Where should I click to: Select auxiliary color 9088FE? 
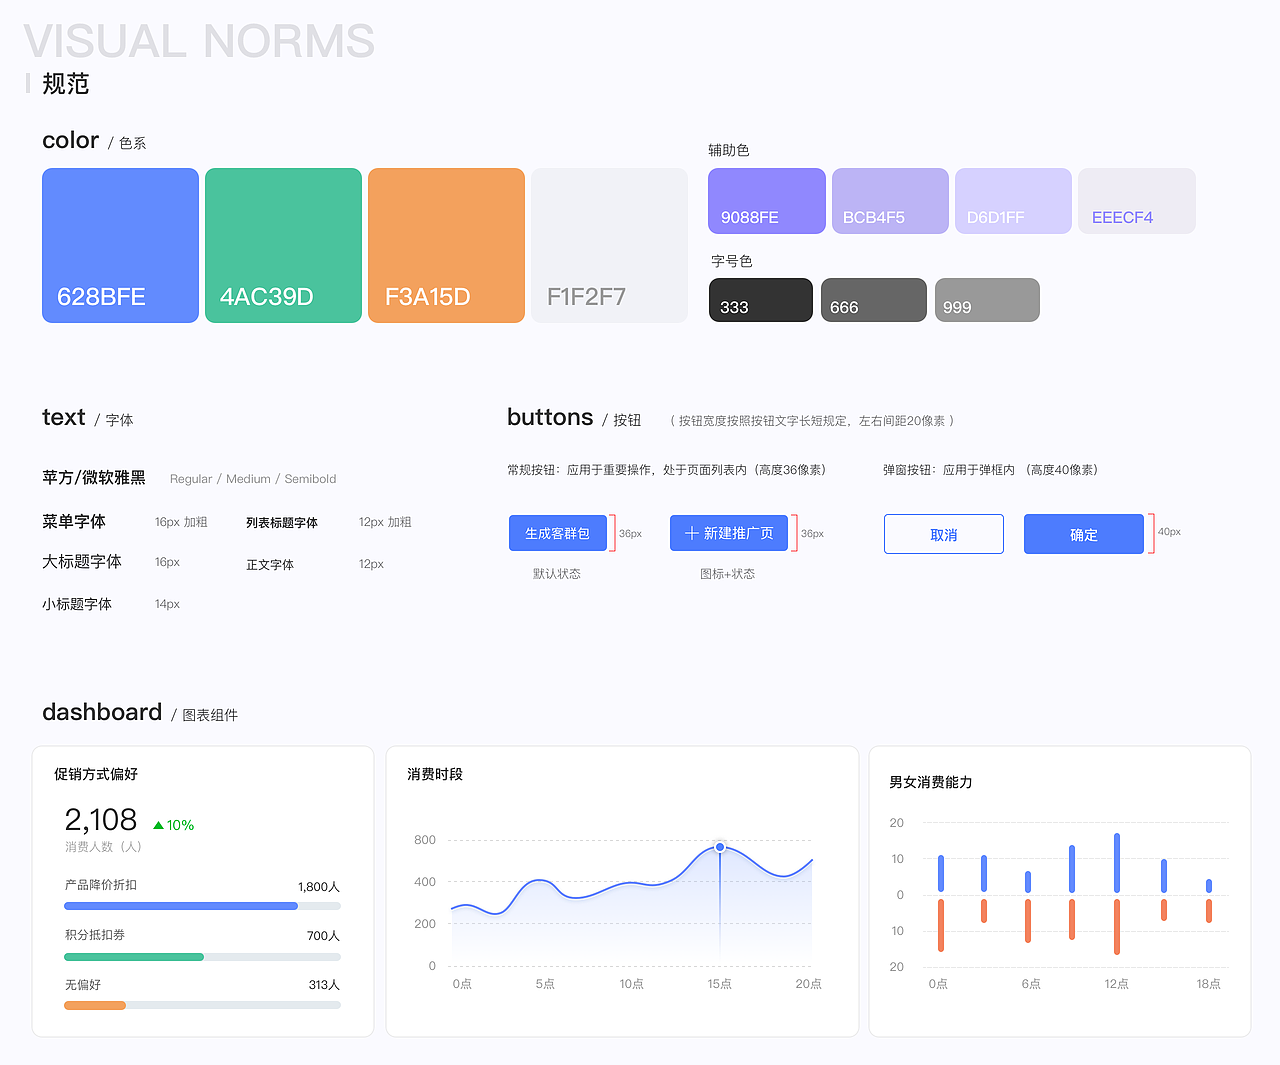pos(766,200)
